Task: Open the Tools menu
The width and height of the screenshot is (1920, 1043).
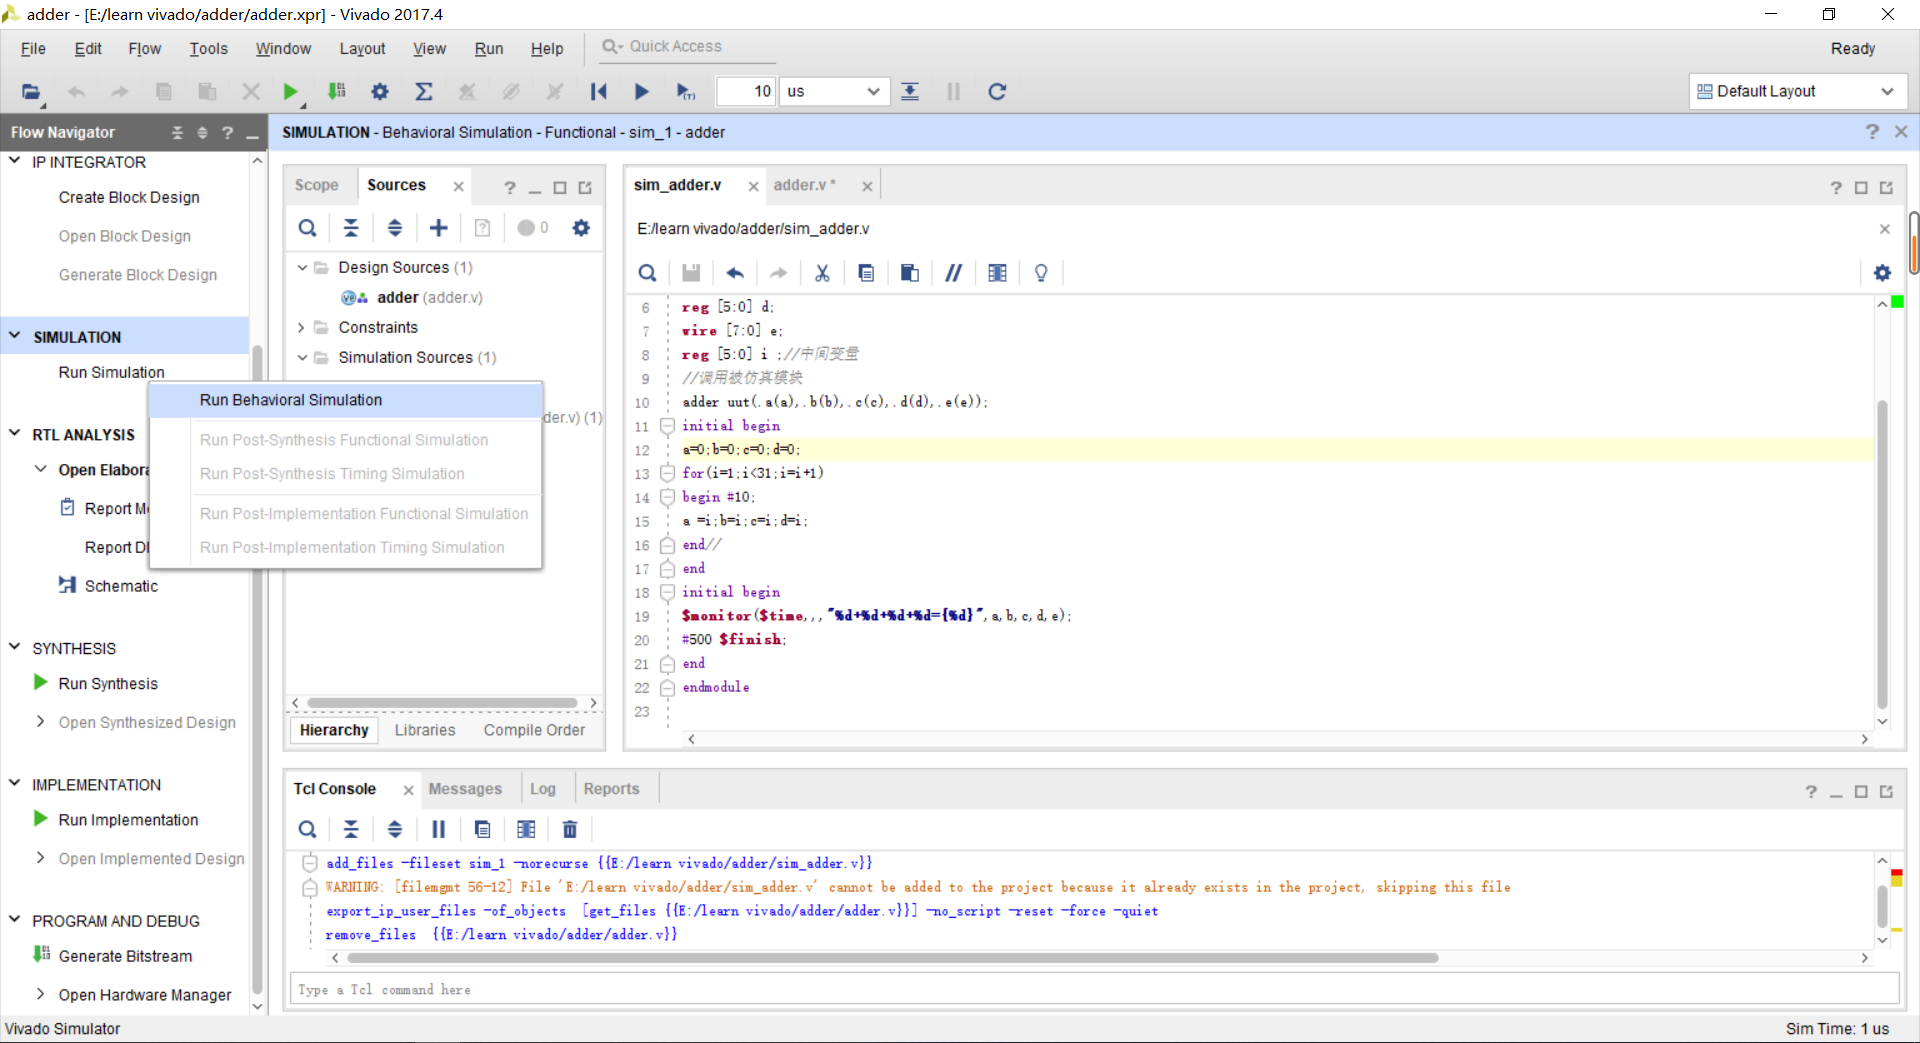Action: (208, 49)
